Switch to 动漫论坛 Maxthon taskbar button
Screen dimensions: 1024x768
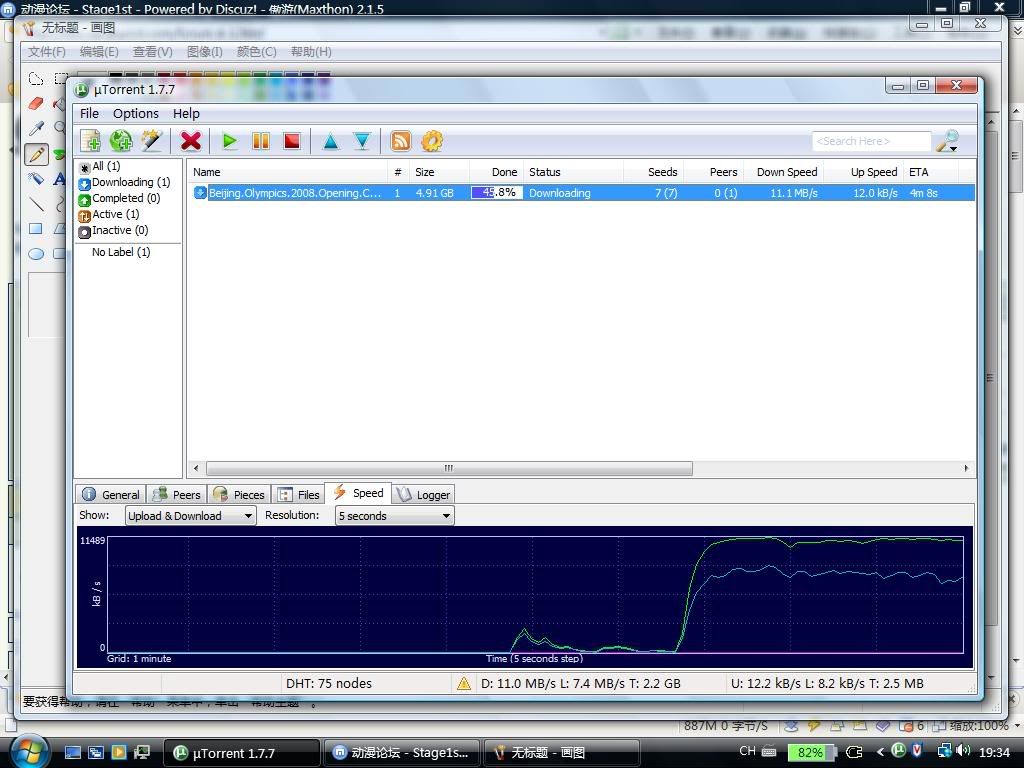coord(402,753)
